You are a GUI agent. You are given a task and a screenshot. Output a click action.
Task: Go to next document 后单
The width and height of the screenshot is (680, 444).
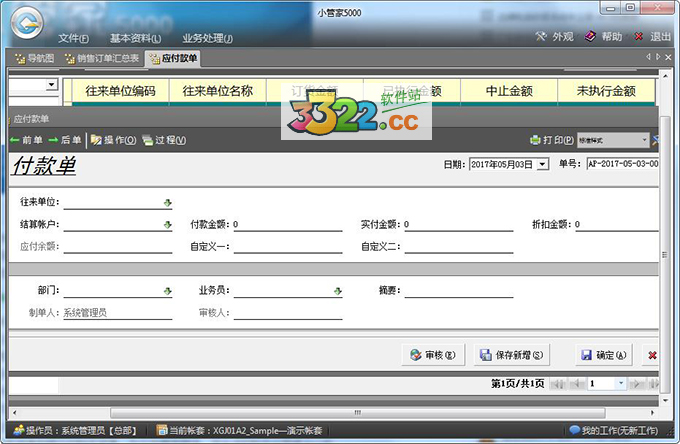pos(65,140)
